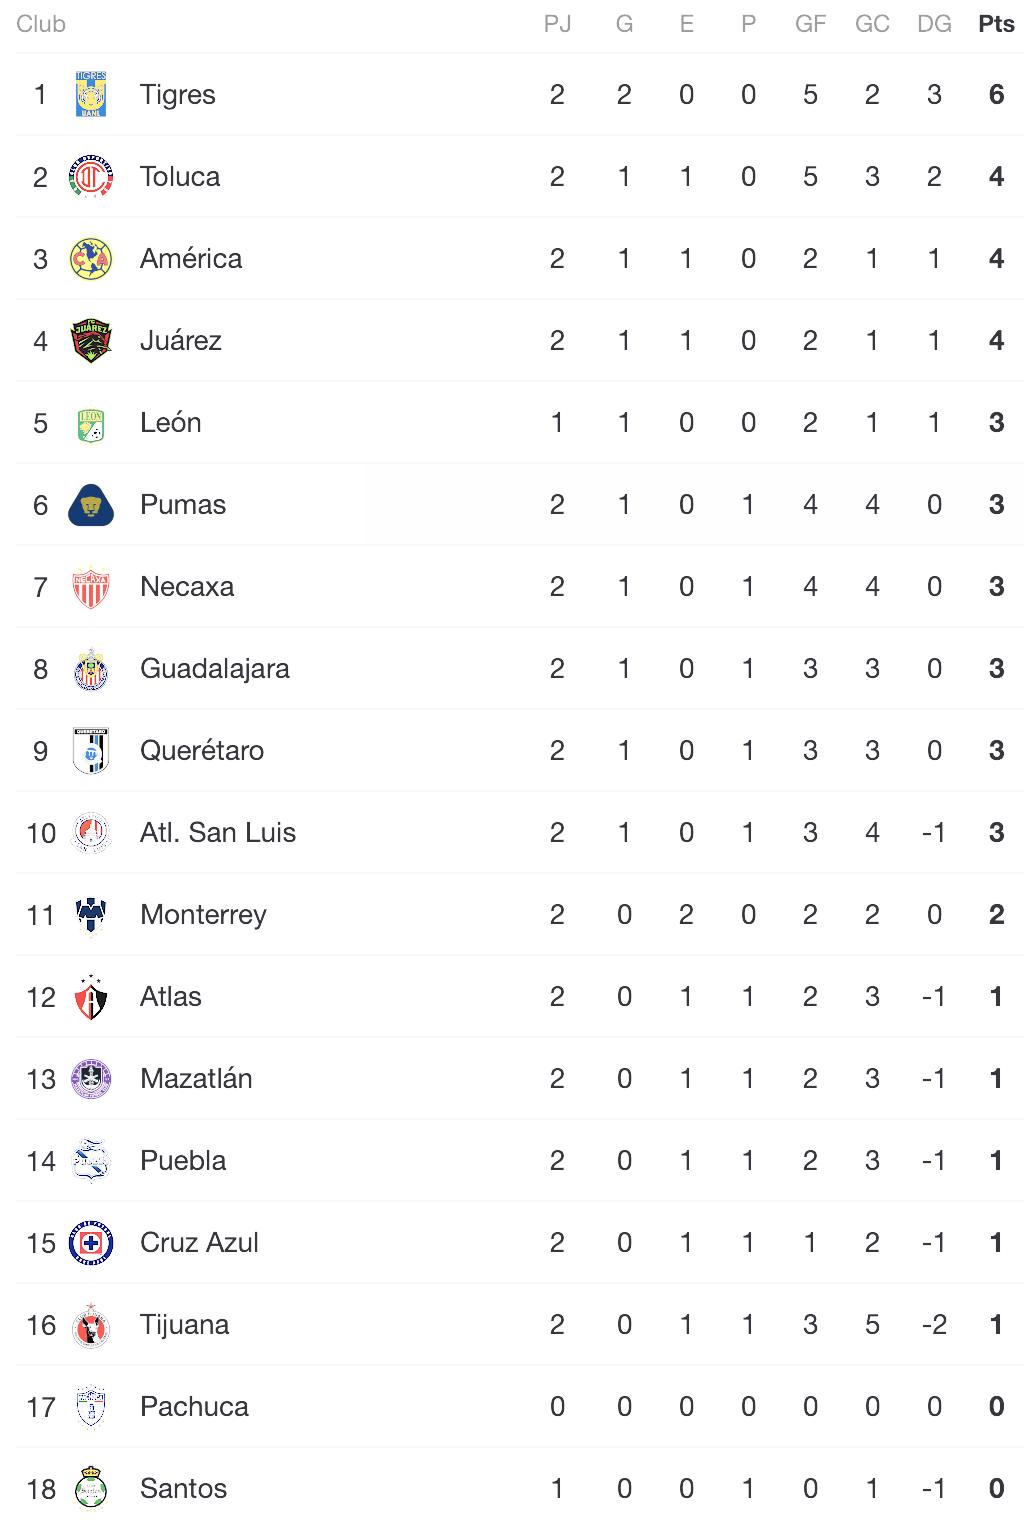Open the Guadalajara team link

tap(214, 669)
